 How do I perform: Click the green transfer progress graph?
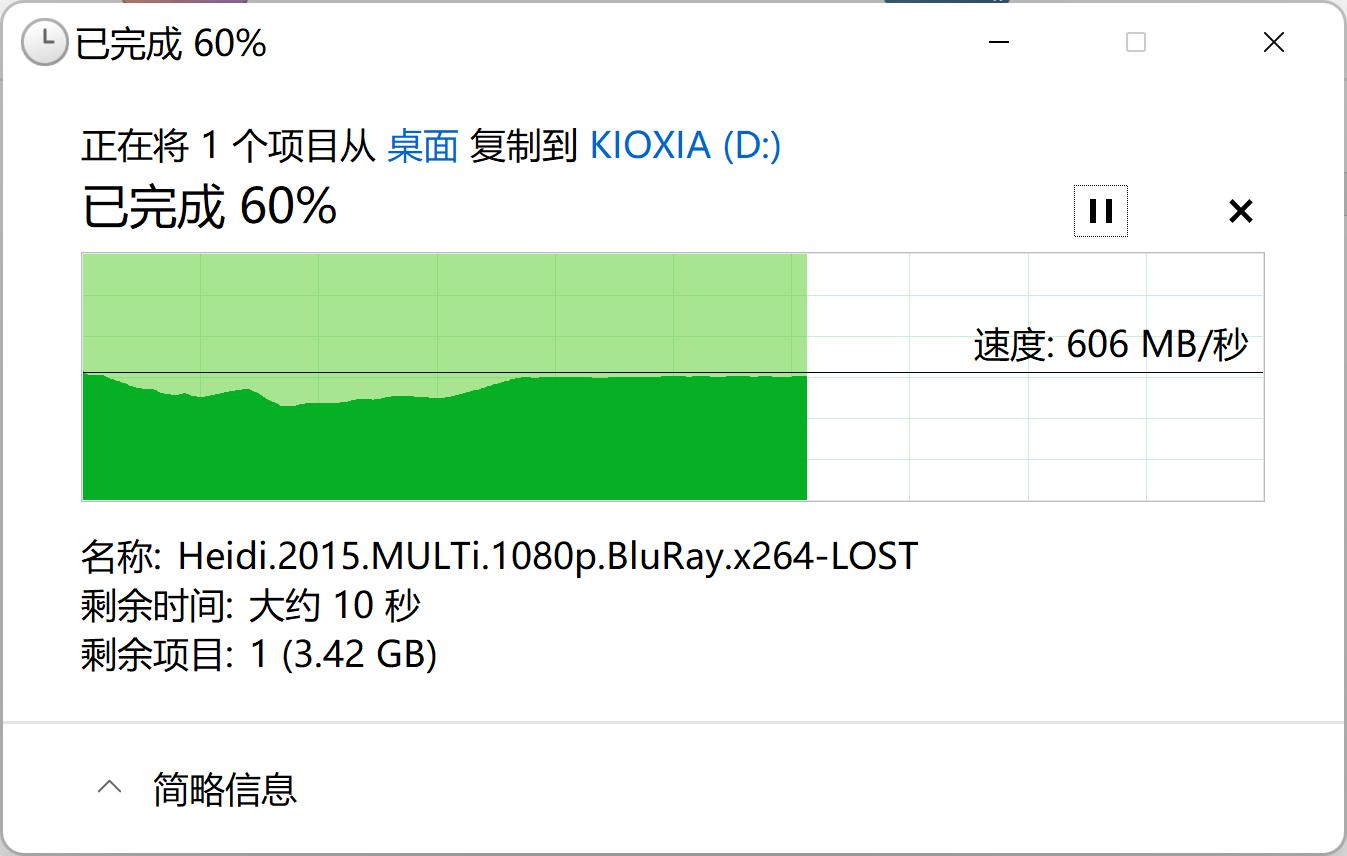point(440,440)
